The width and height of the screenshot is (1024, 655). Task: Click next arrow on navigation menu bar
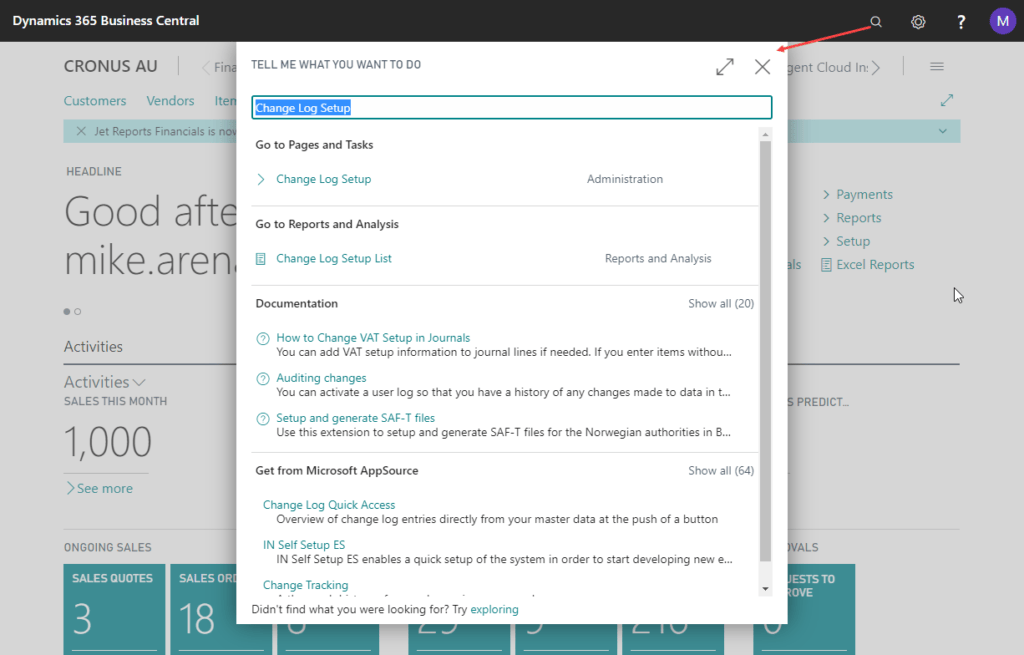coord(876,67)
